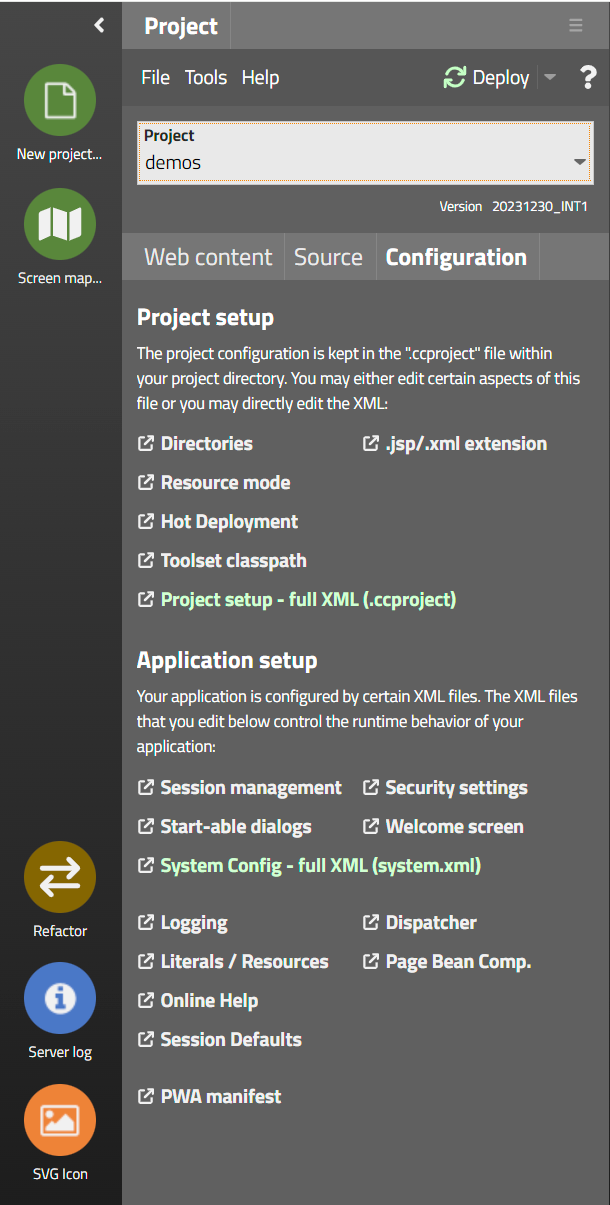The image size is (610, 1205).
Task: Open the File menu
Action: pyautogui.click(x=155, y=78)
